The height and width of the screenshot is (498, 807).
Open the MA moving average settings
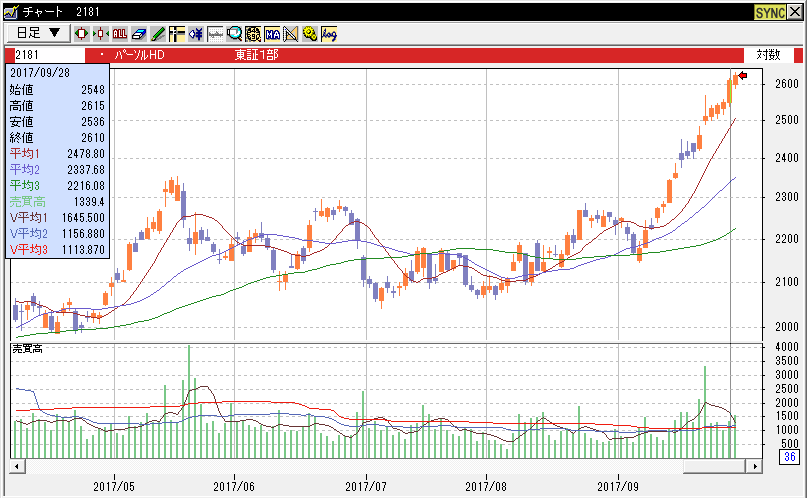point(272,33)
